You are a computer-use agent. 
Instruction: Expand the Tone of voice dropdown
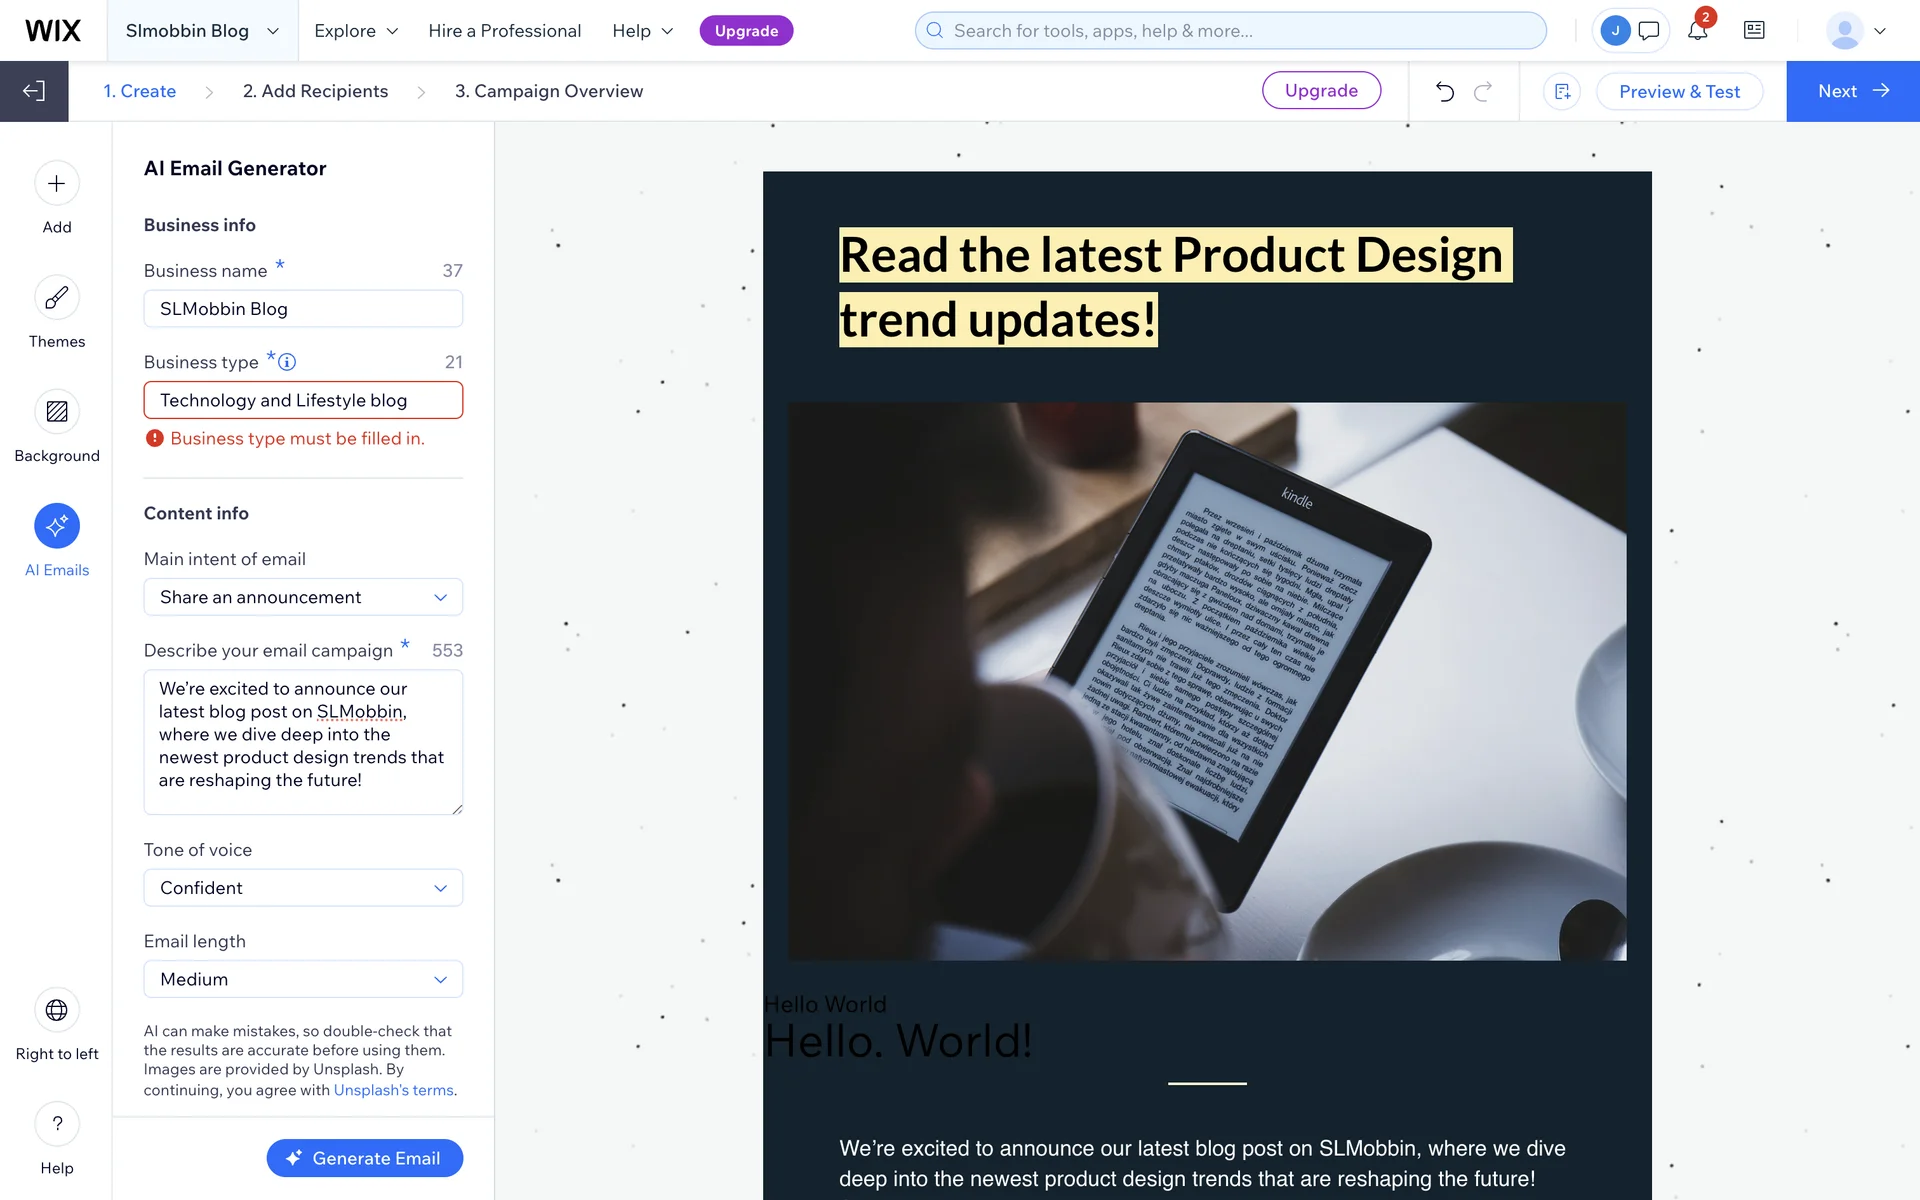(303, 888)
